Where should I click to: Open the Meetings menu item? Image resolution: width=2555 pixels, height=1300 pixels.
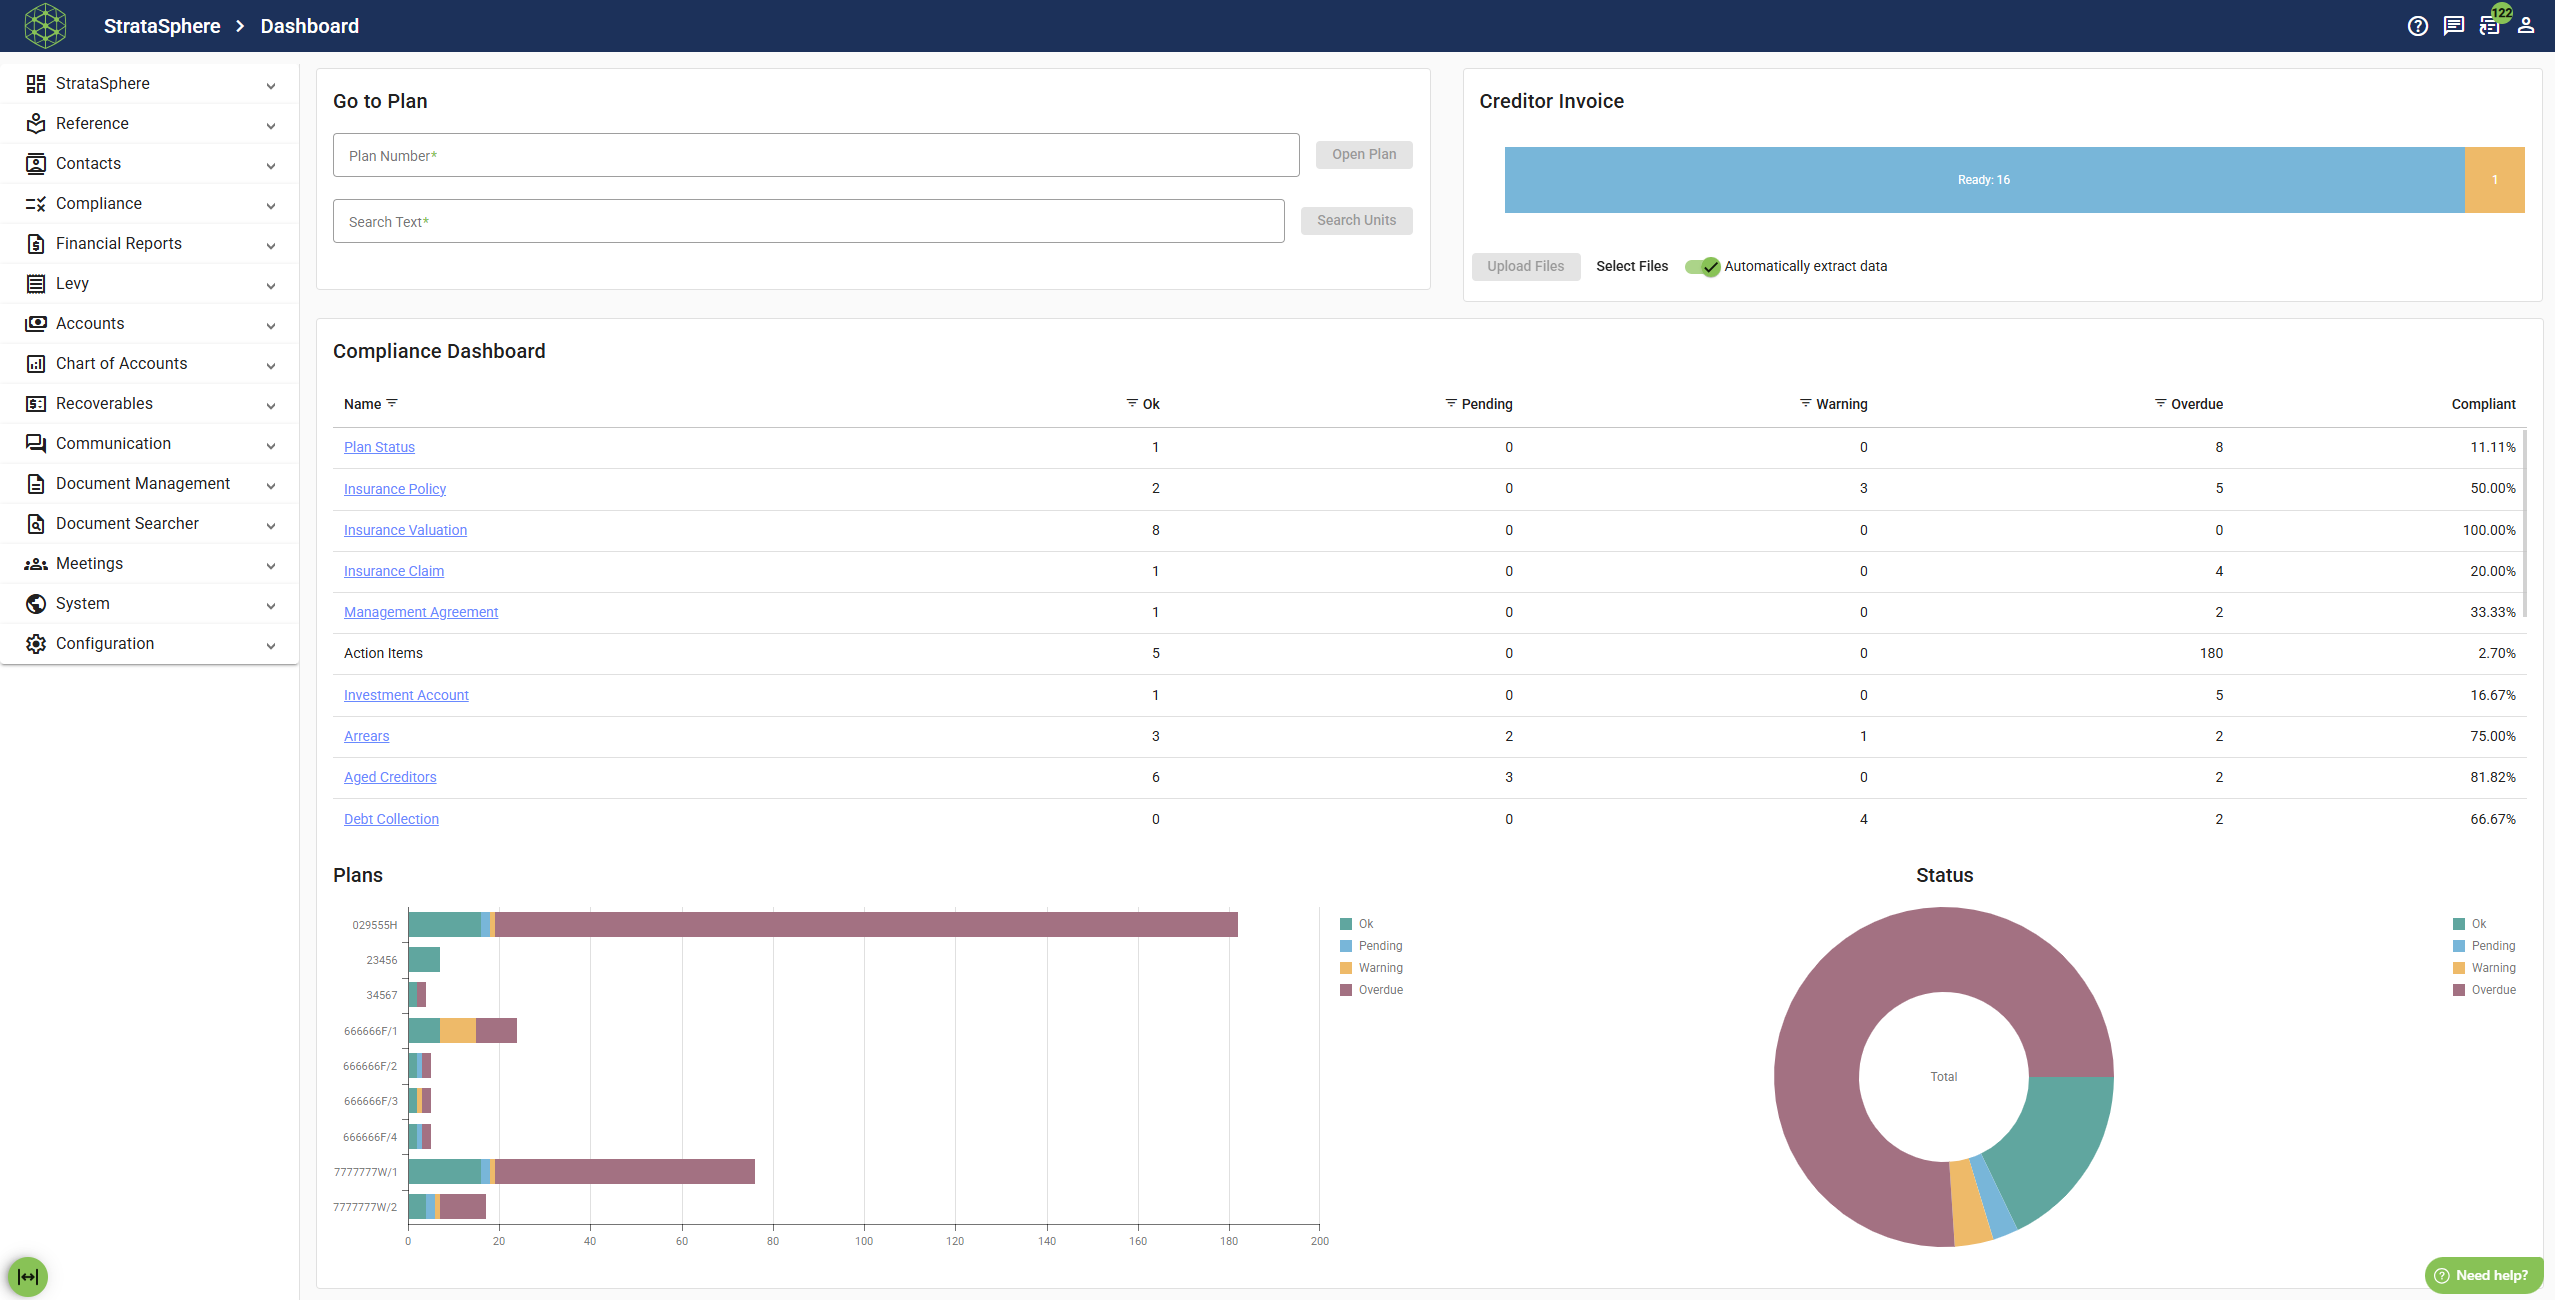pos(150,563)
